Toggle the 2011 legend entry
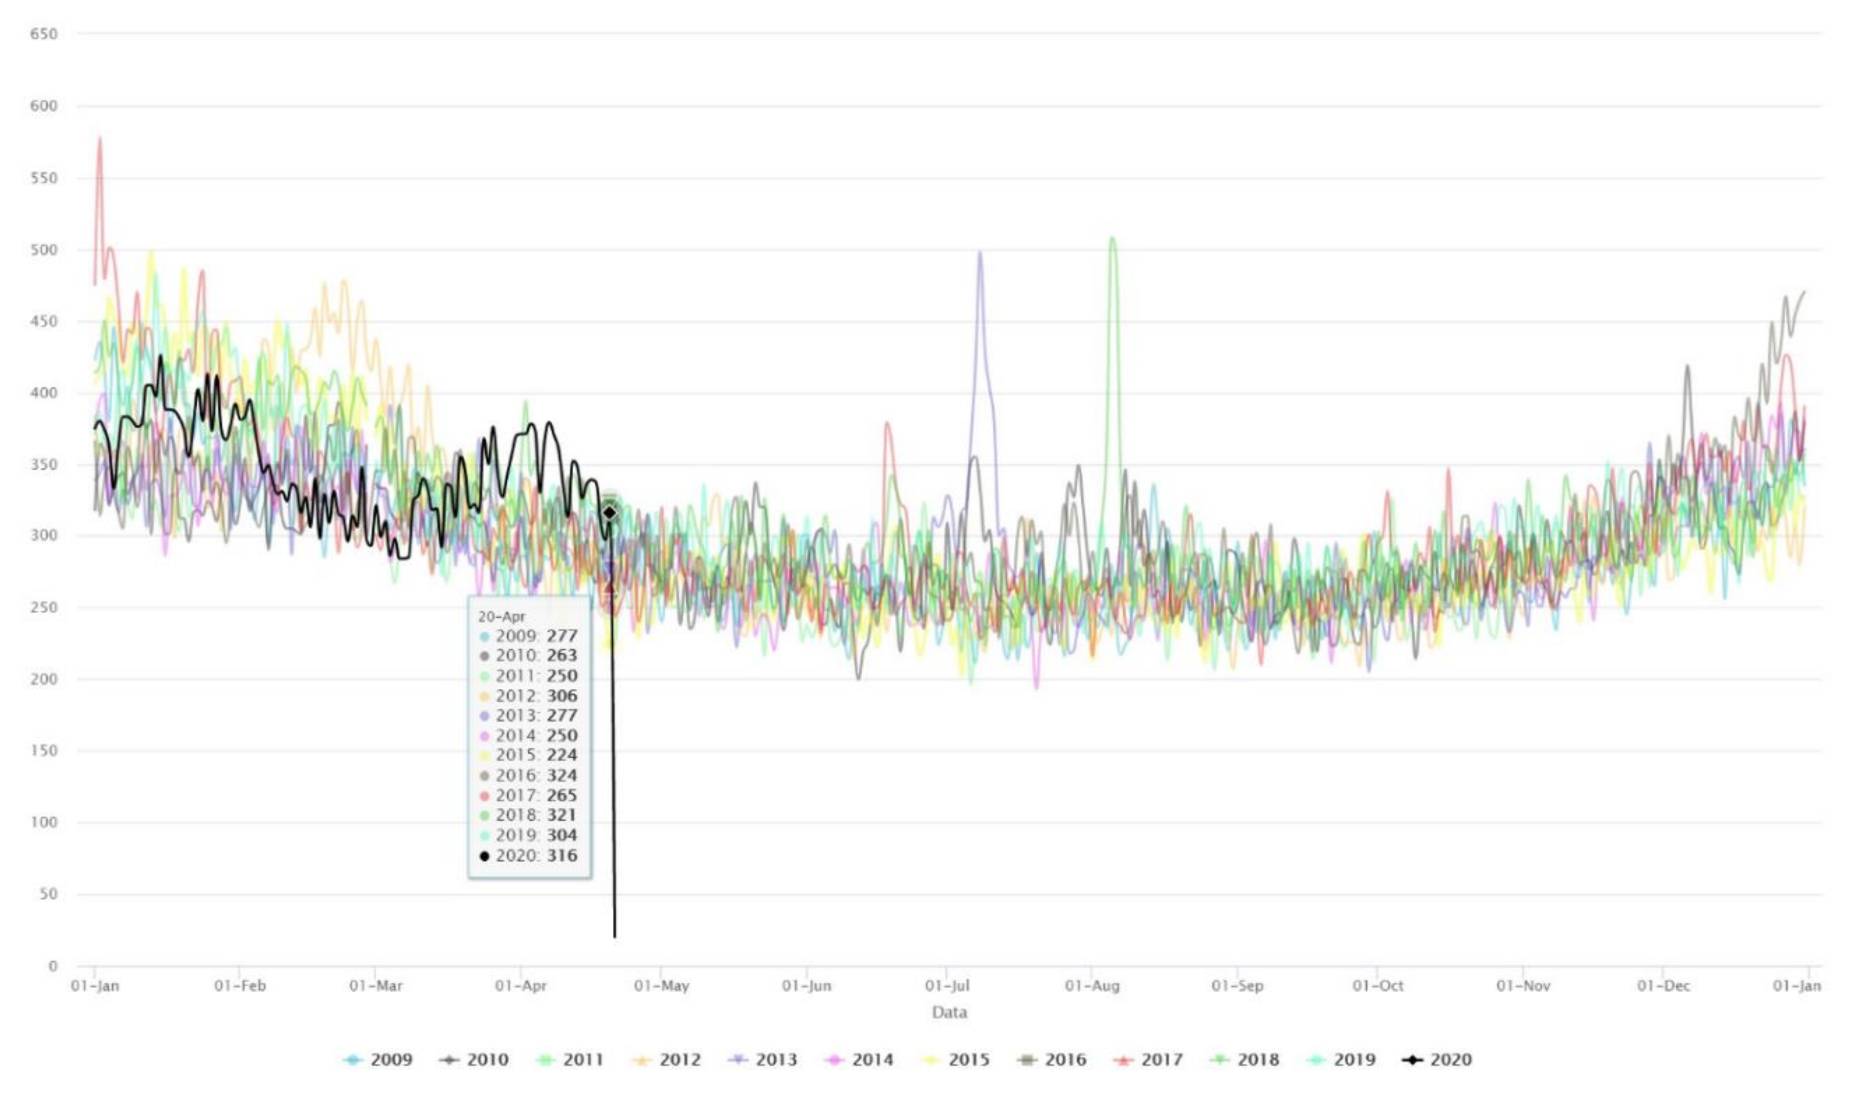Viewport: 1858px width, 1096px height. (x=570, y=1060)
